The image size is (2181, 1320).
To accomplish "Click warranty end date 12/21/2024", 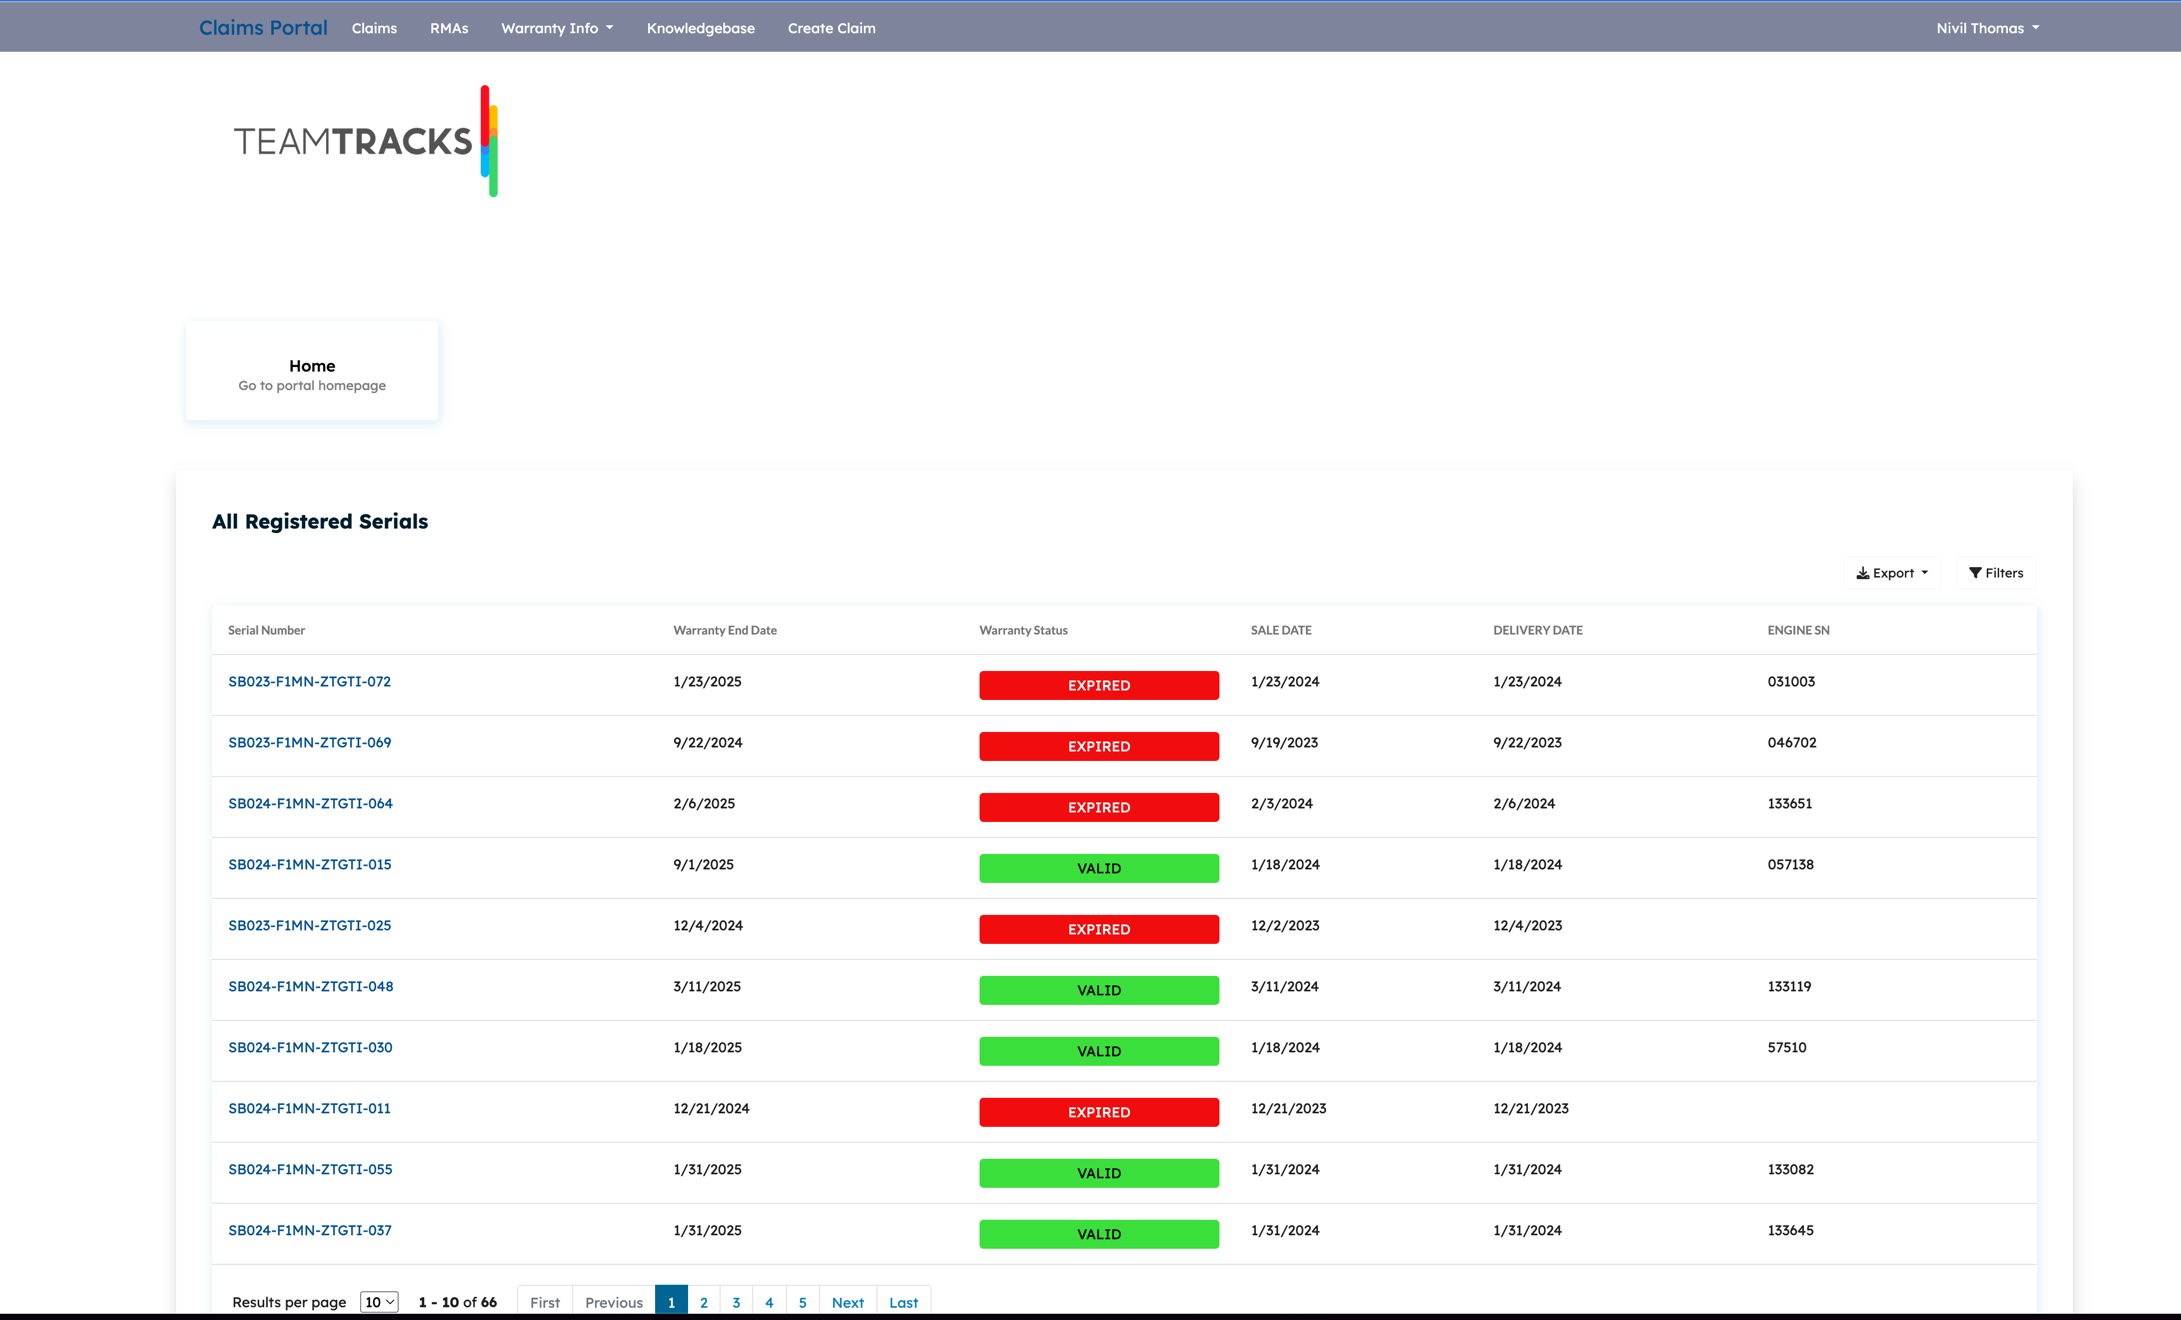I will (711, 1109).
